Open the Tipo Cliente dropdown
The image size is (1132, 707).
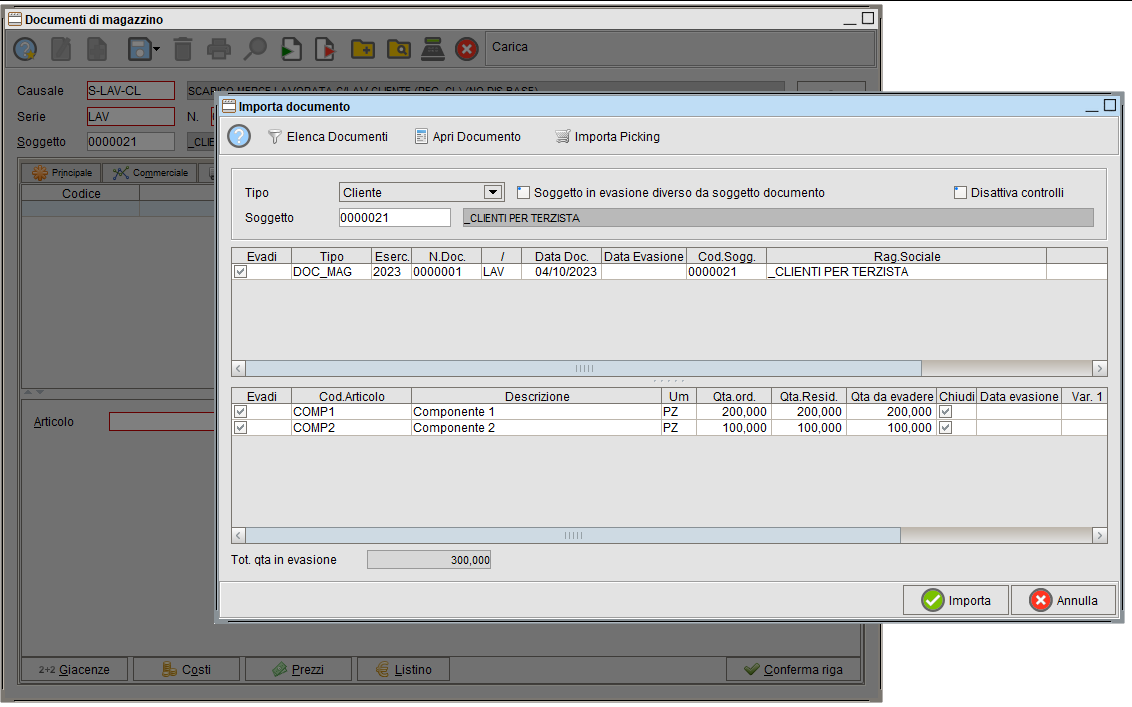(x=492, y=192)
